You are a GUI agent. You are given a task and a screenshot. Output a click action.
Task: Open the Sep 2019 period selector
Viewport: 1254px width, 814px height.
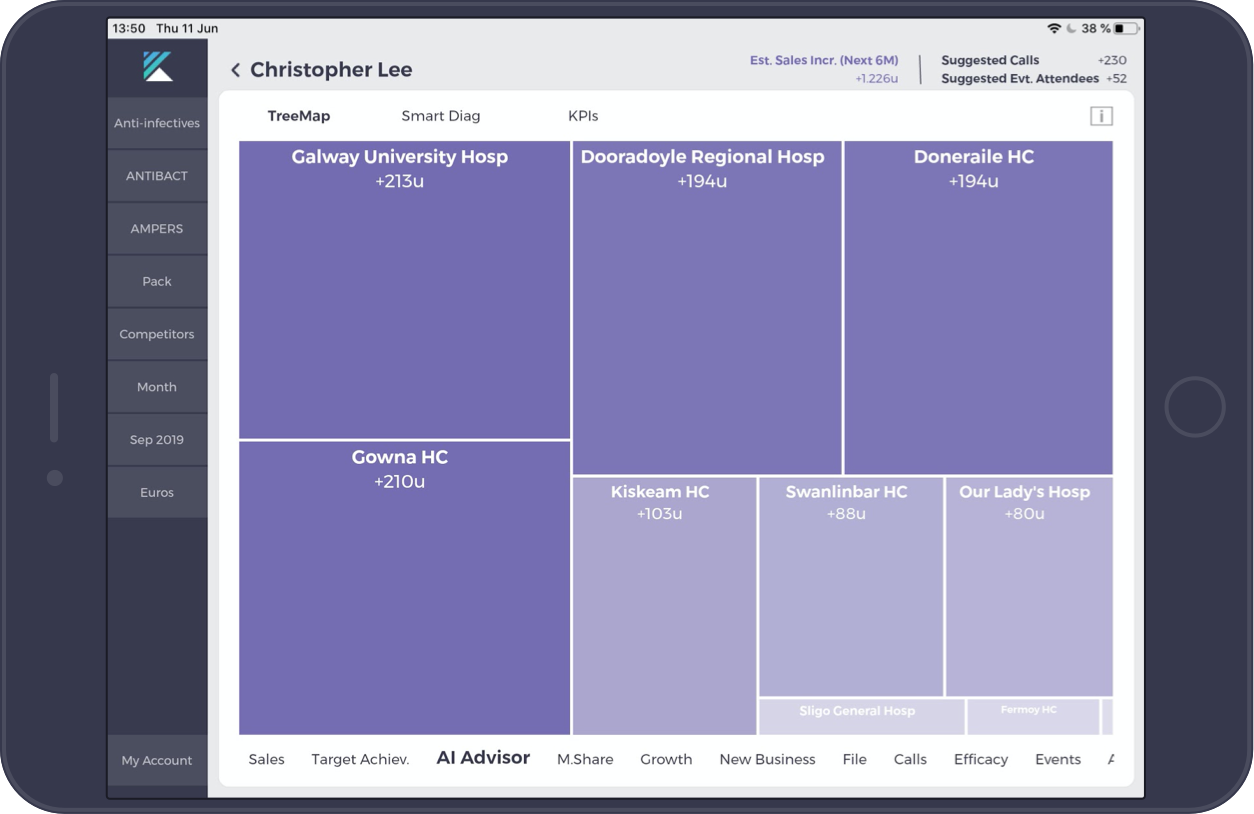[x=157, y=440]
